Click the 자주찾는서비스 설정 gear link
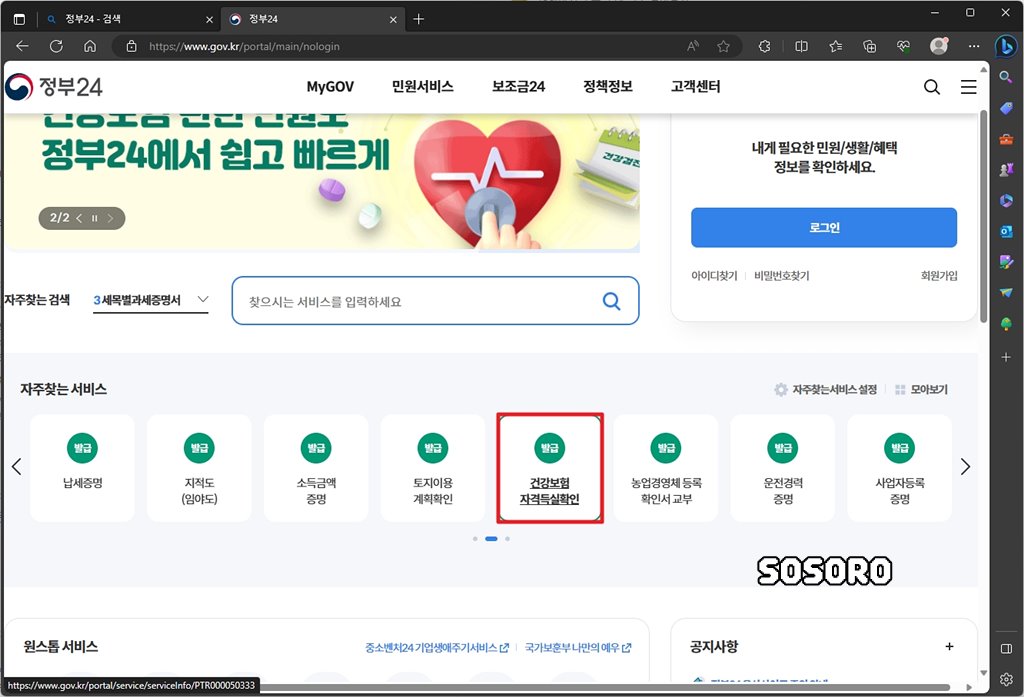 [825, 389]
